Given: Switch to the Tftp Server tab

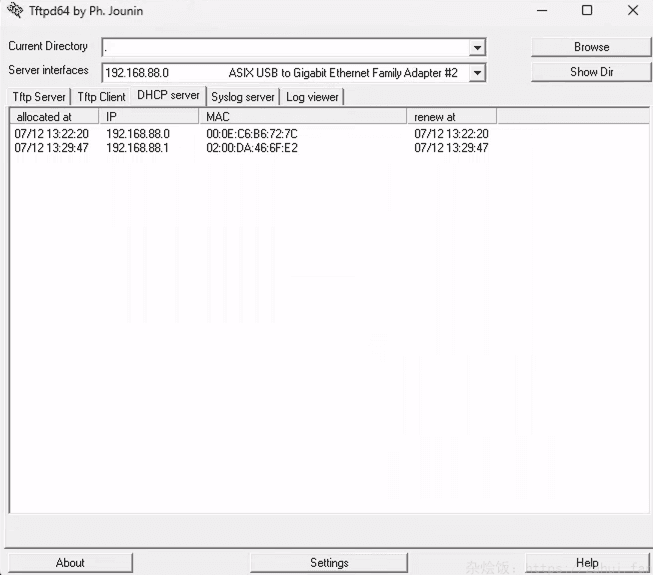Looking at the screenshot, I should tap(39, 97).
